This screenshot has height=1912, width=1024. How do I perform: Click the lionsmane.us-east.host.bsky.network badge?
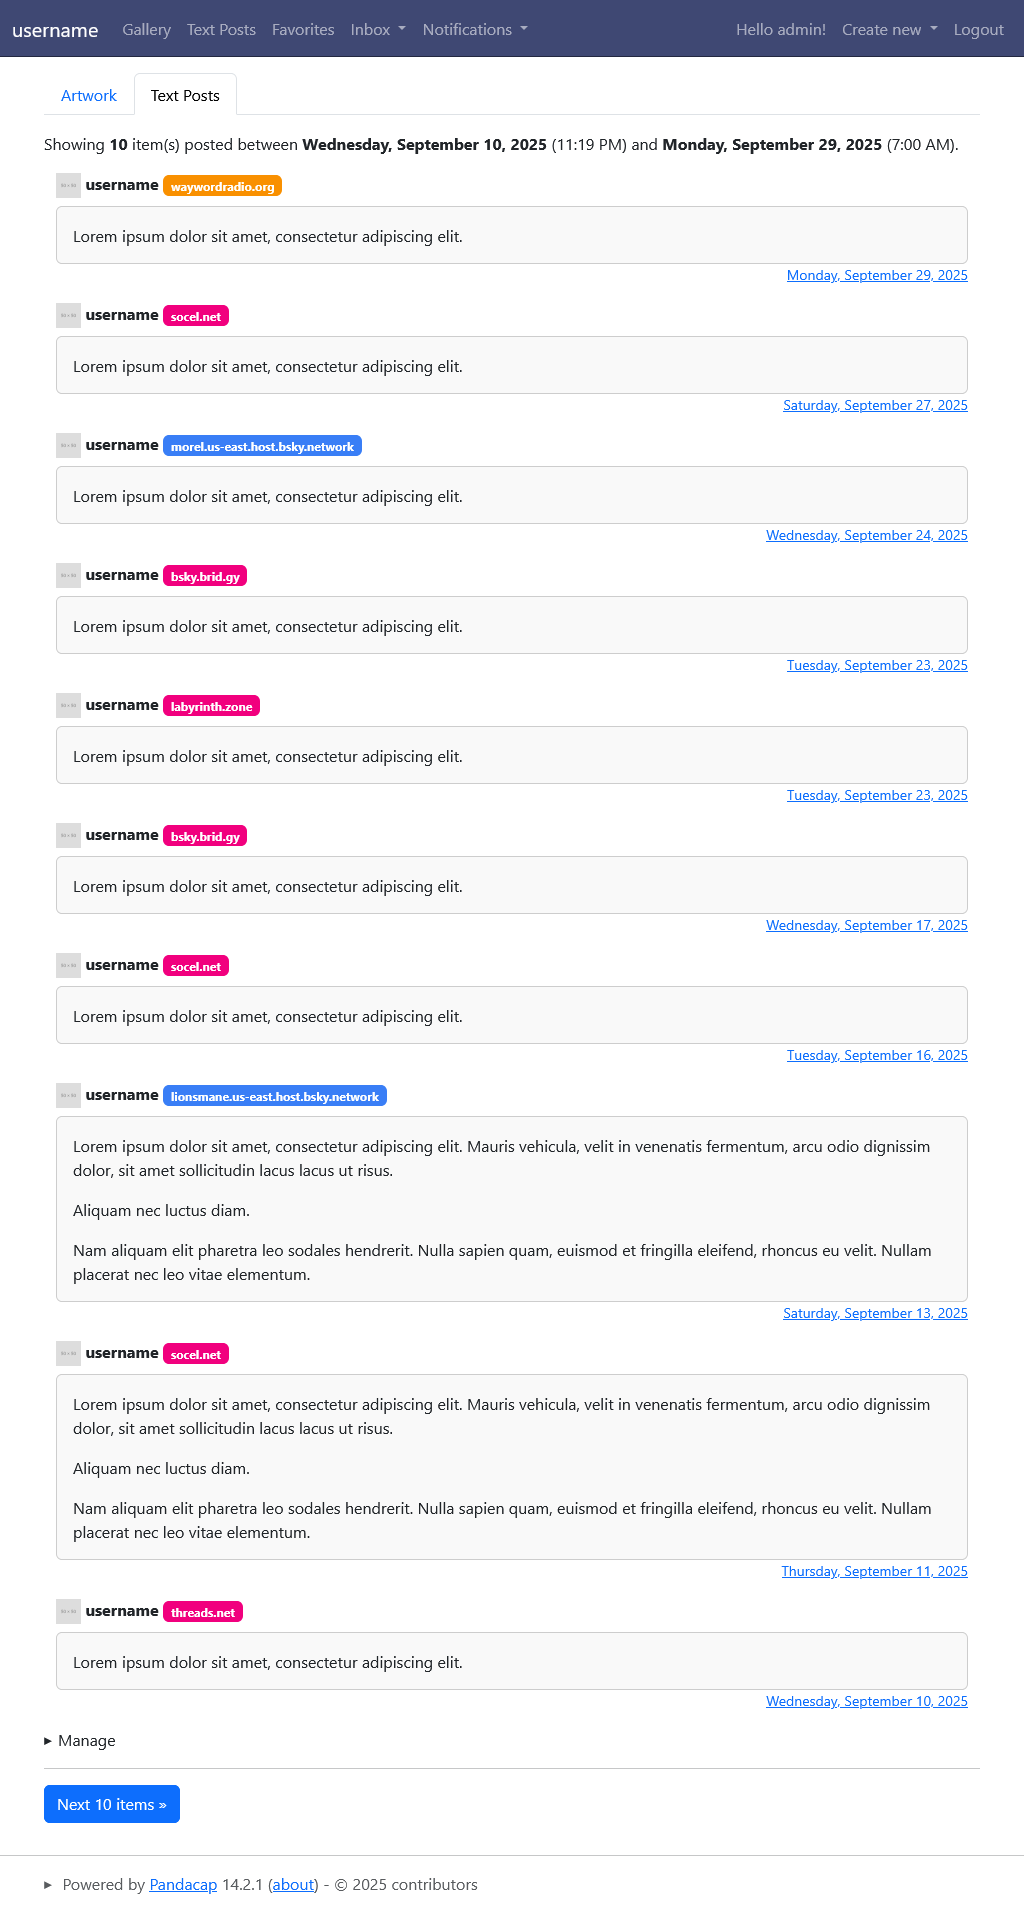pyautogui.click(x=274, y=1097)
